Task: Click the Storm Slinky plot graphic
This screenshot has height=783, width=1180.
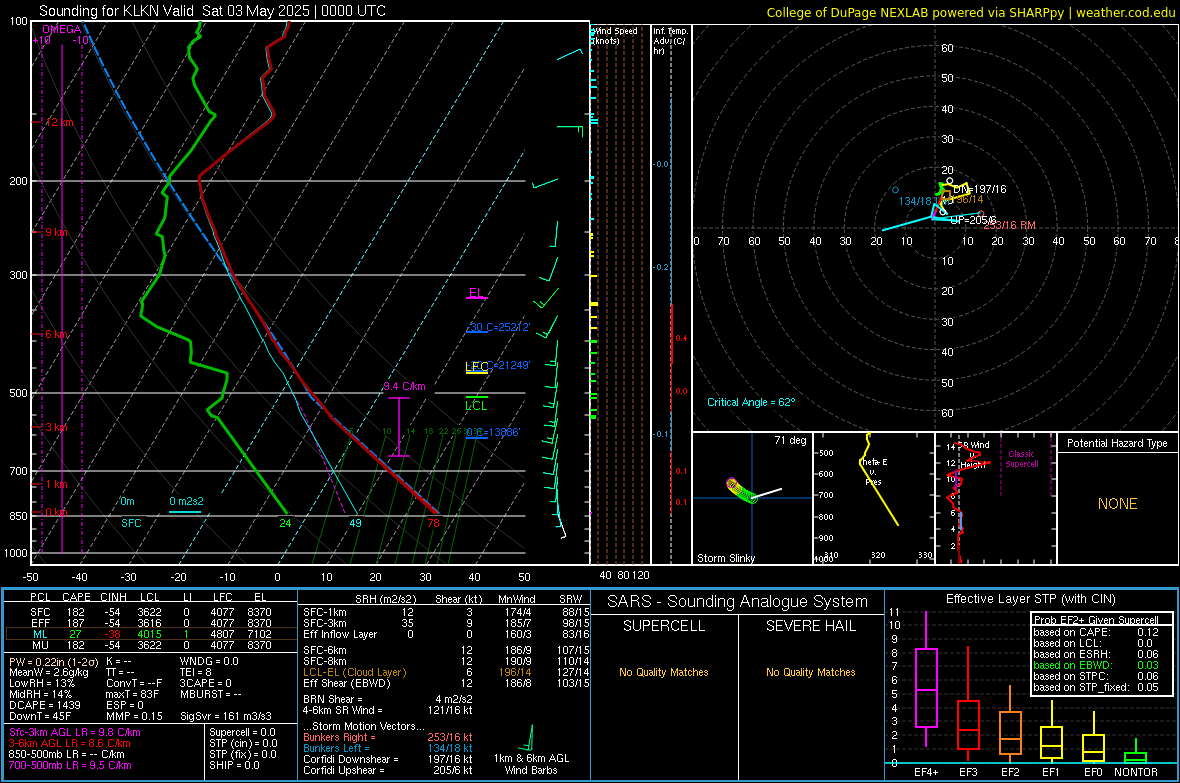Action: [x=752, y=498]
